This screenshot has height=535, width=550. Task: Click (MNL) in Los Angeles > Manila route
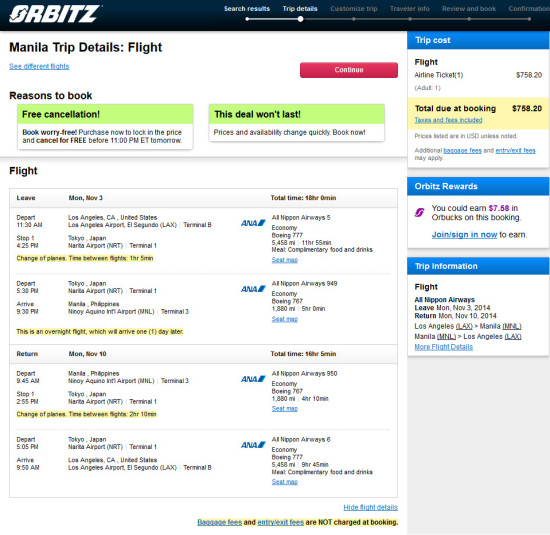pos(512,326)
